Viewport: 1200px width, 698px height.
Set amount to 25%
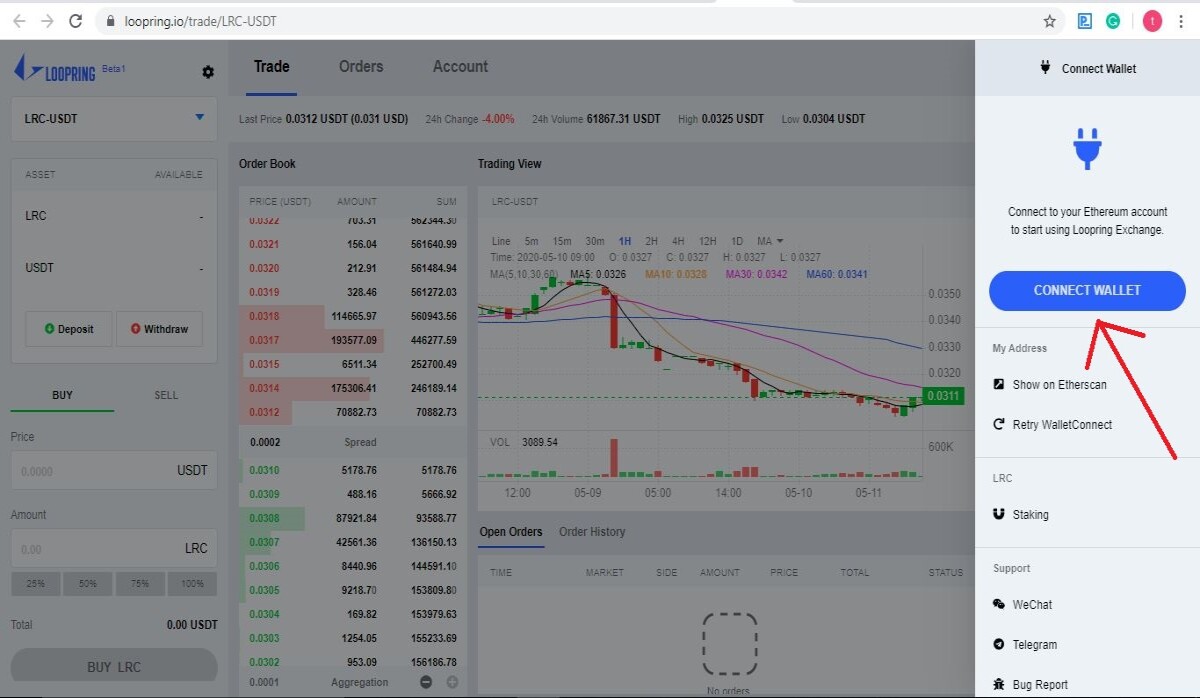(x=36, y=583)
